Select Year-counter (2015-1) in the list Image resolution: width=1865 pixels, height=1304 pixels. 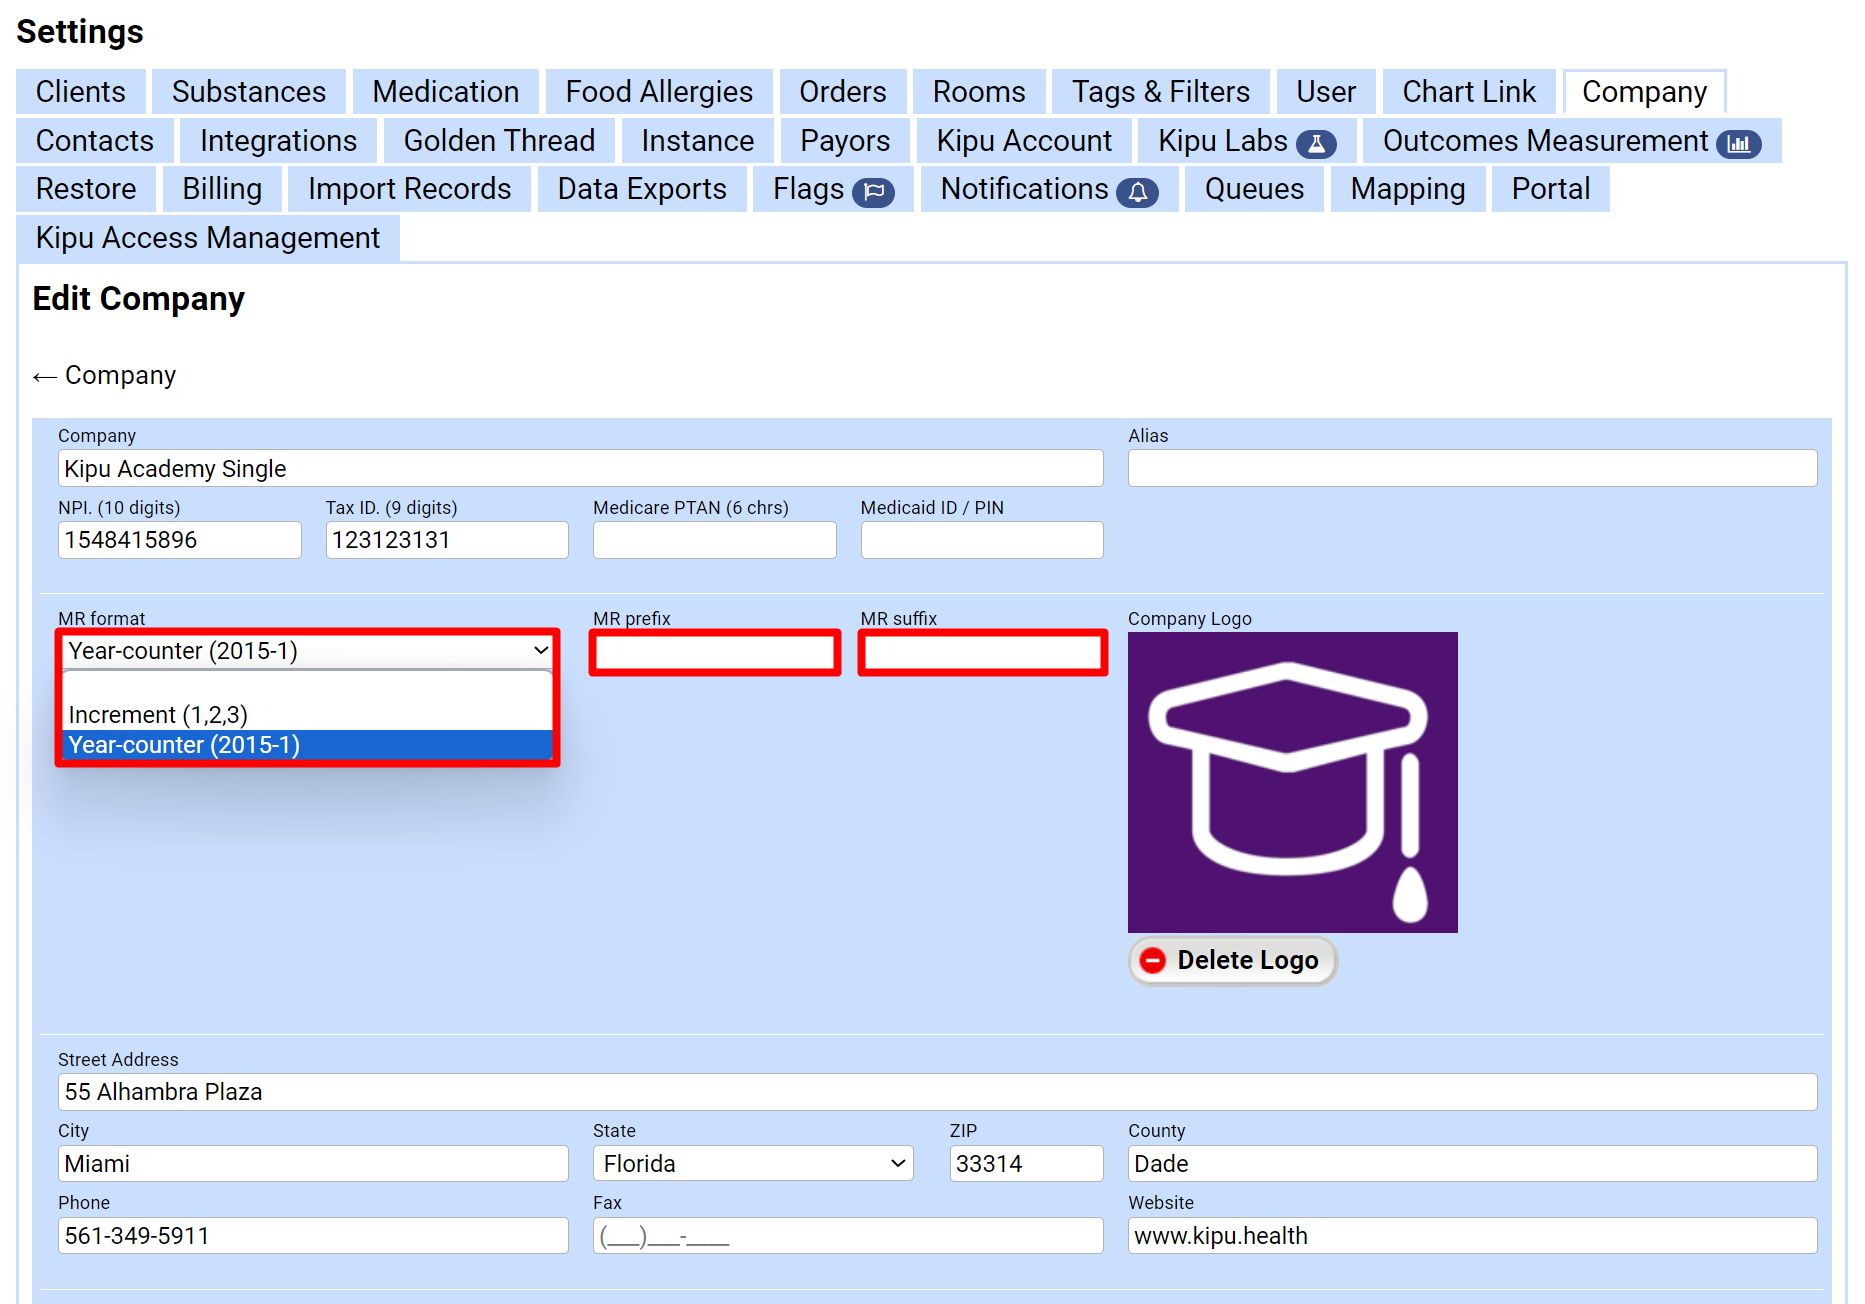click(x=184, y=745)
